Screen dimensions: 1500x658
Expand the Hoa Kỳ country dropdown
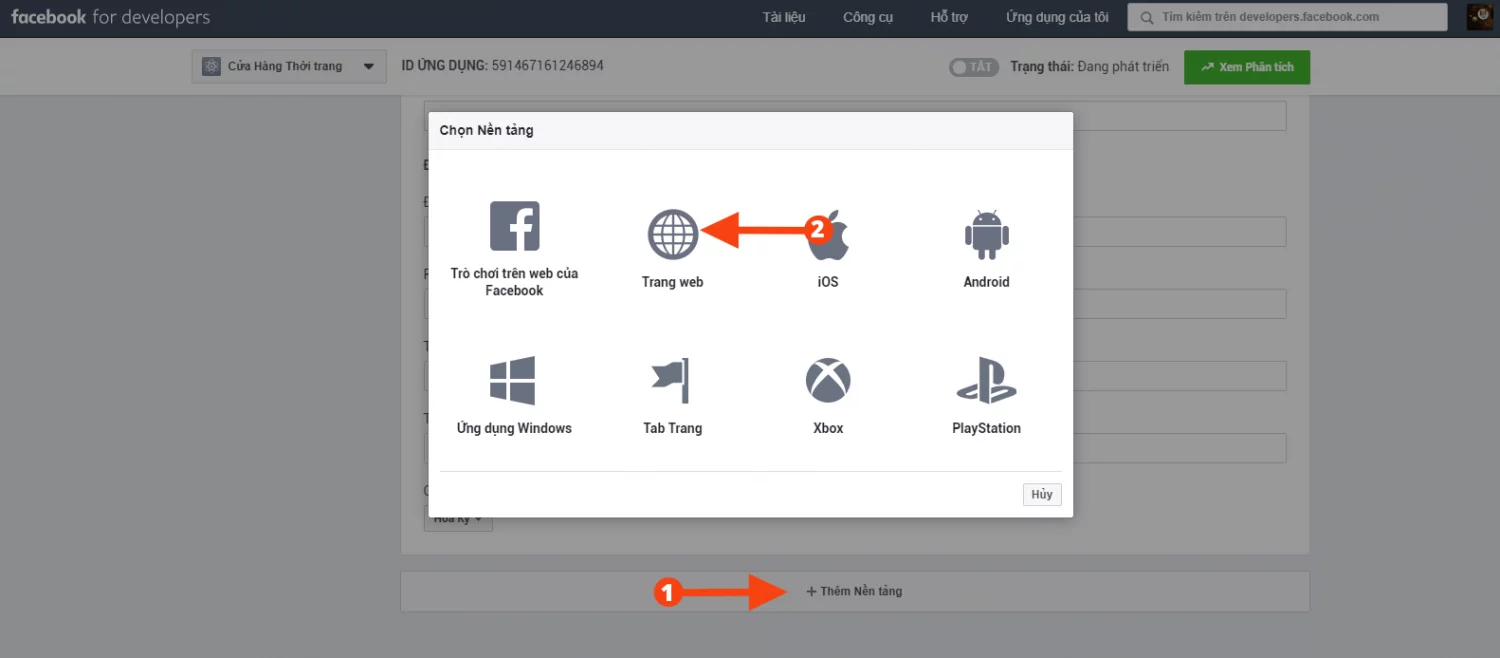click(458, 520)
